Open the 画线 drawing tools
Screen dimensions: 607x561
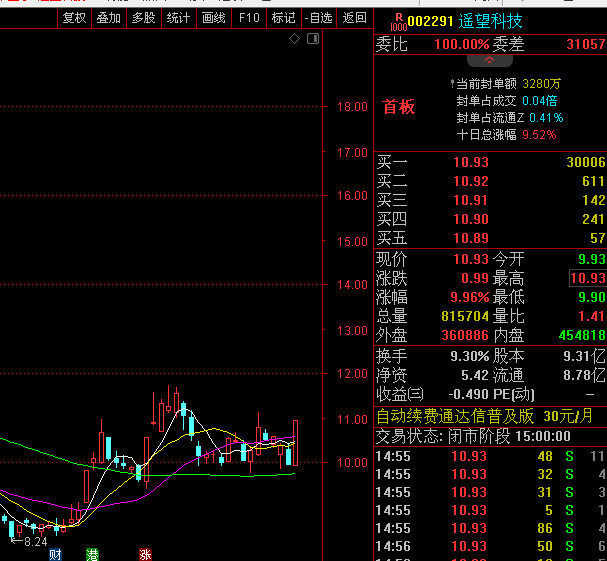[213, 17]
